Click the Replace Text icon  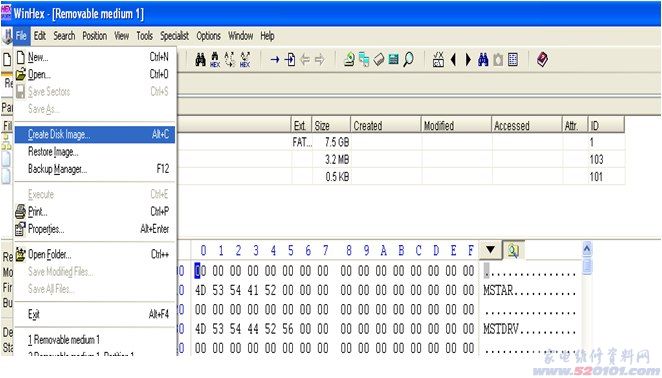[x=230, y=60]
